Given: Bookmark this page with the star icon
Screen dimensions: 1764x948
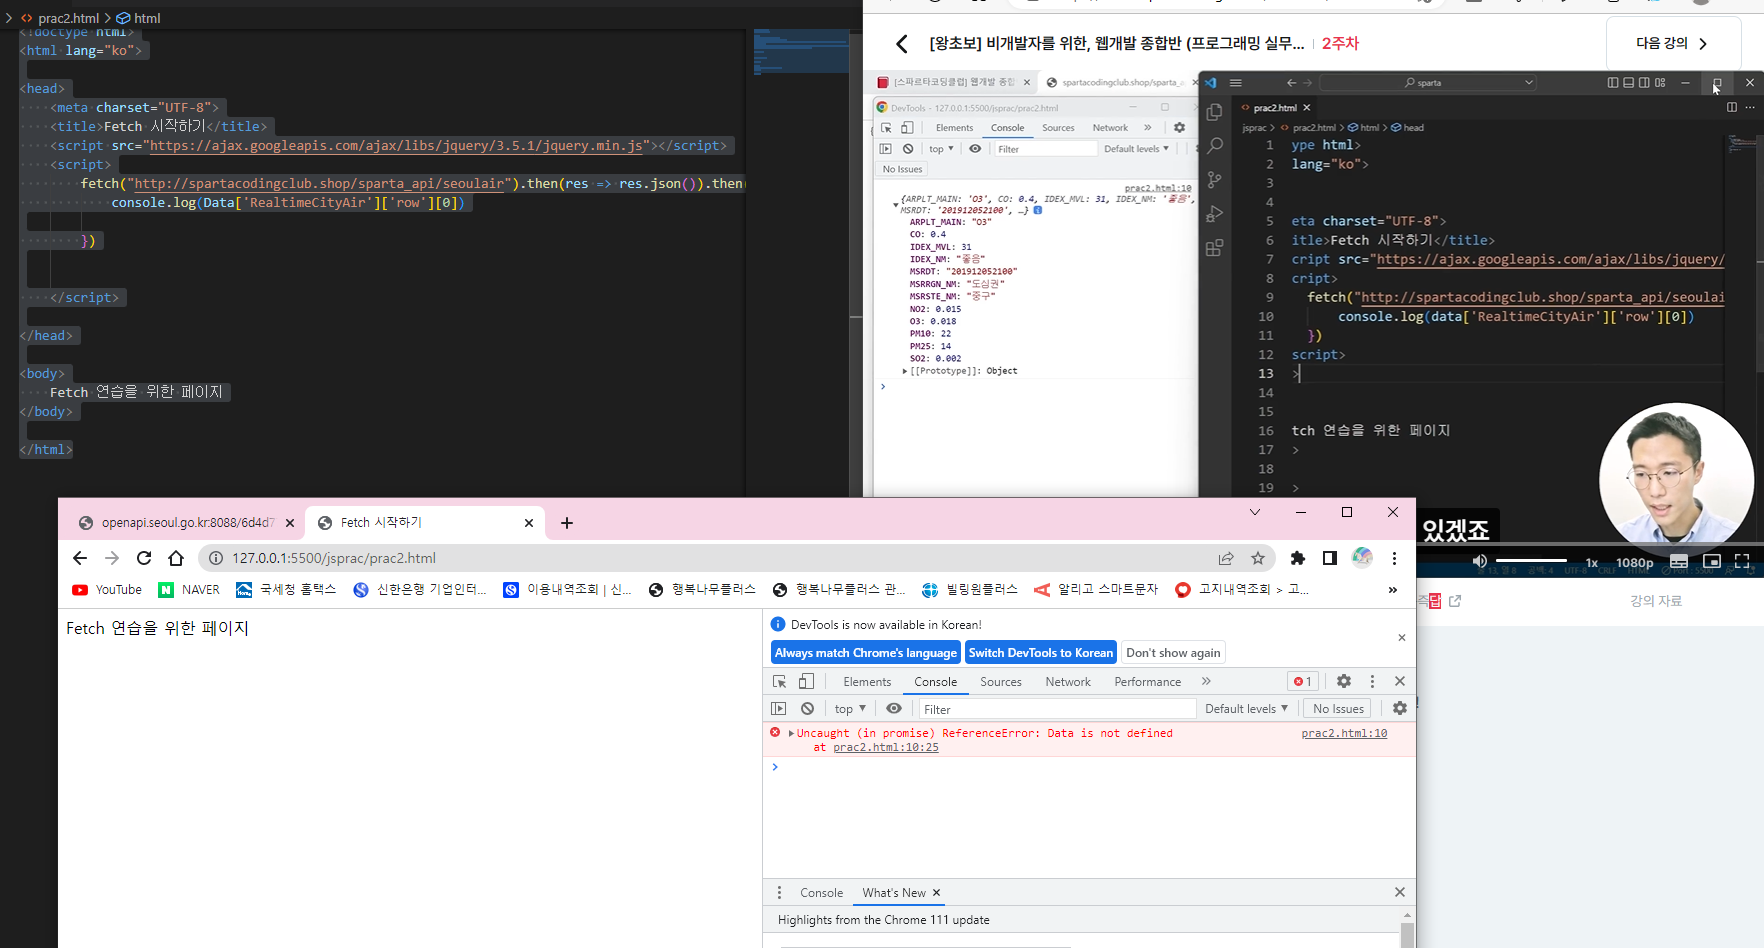Looking at the screenshot, I should (x=1258, y=558).
